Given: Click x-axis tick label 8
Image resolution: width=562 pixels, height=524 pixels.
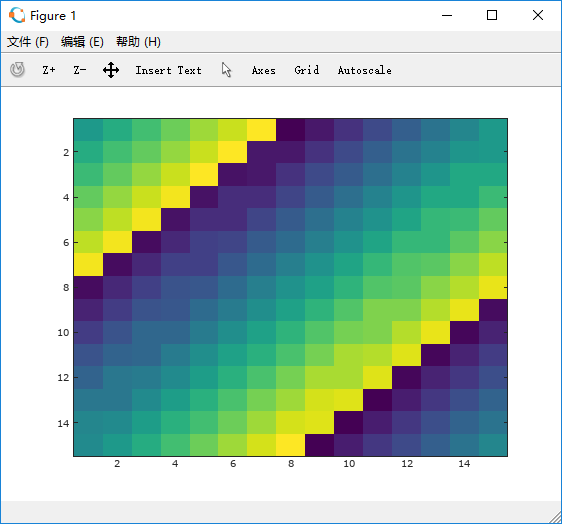Looking at the screenshot, I should pyautogui.click(x=291, y=463).
